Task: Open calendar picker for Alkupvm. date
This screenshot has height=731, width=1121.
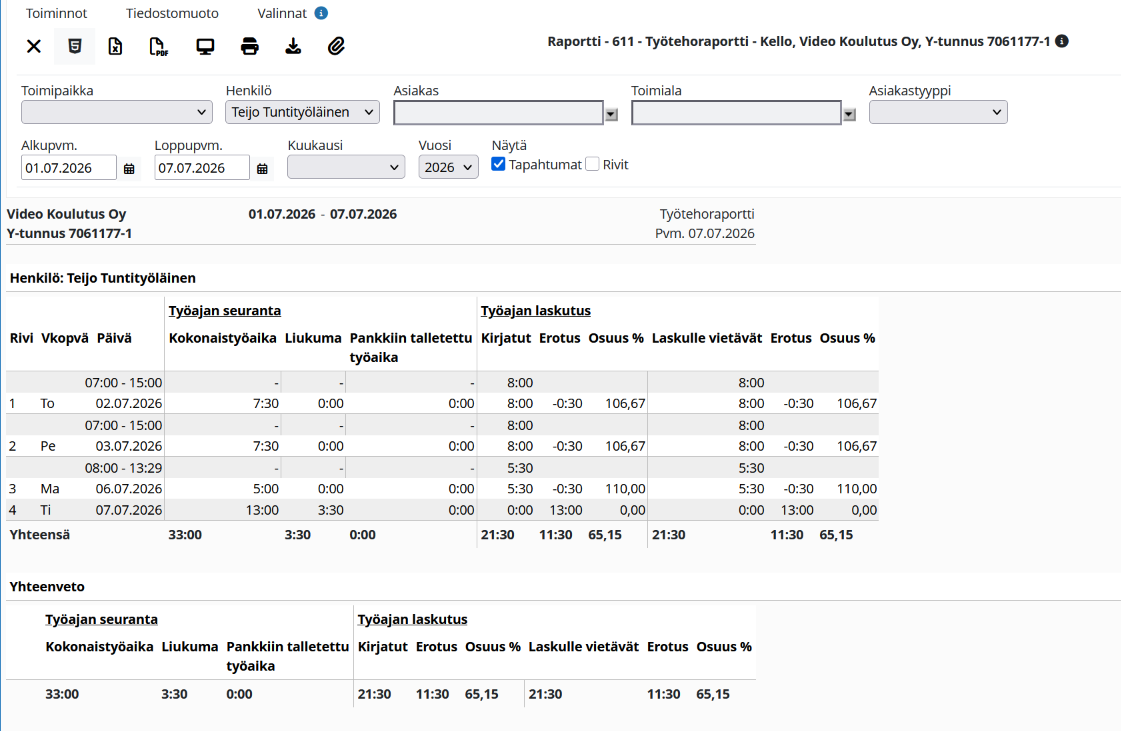Action: (129, 169)
